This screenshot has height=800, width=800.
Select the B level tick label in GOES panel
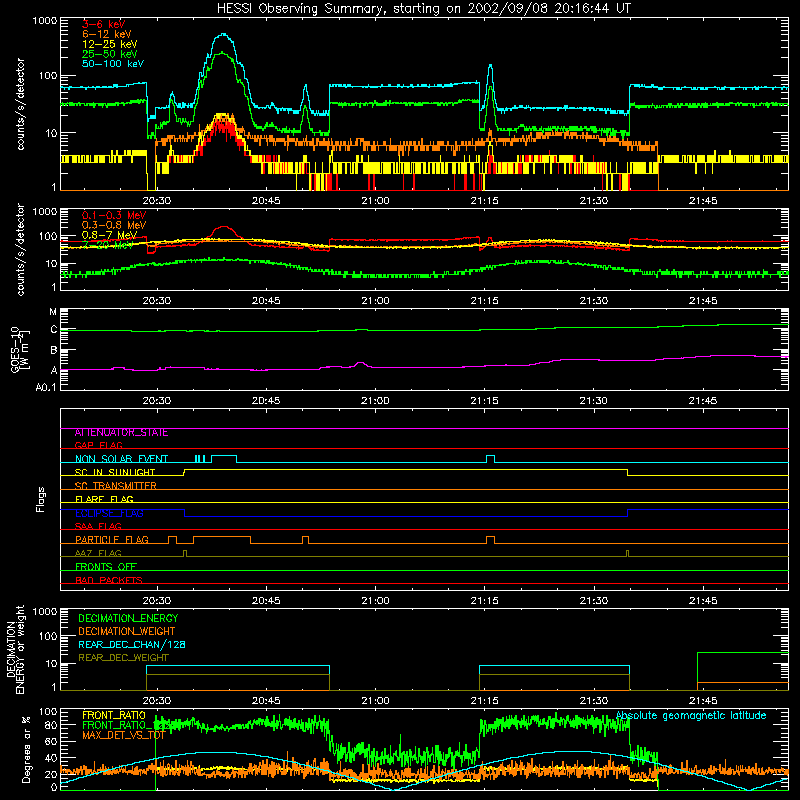[x=54, y=351]
